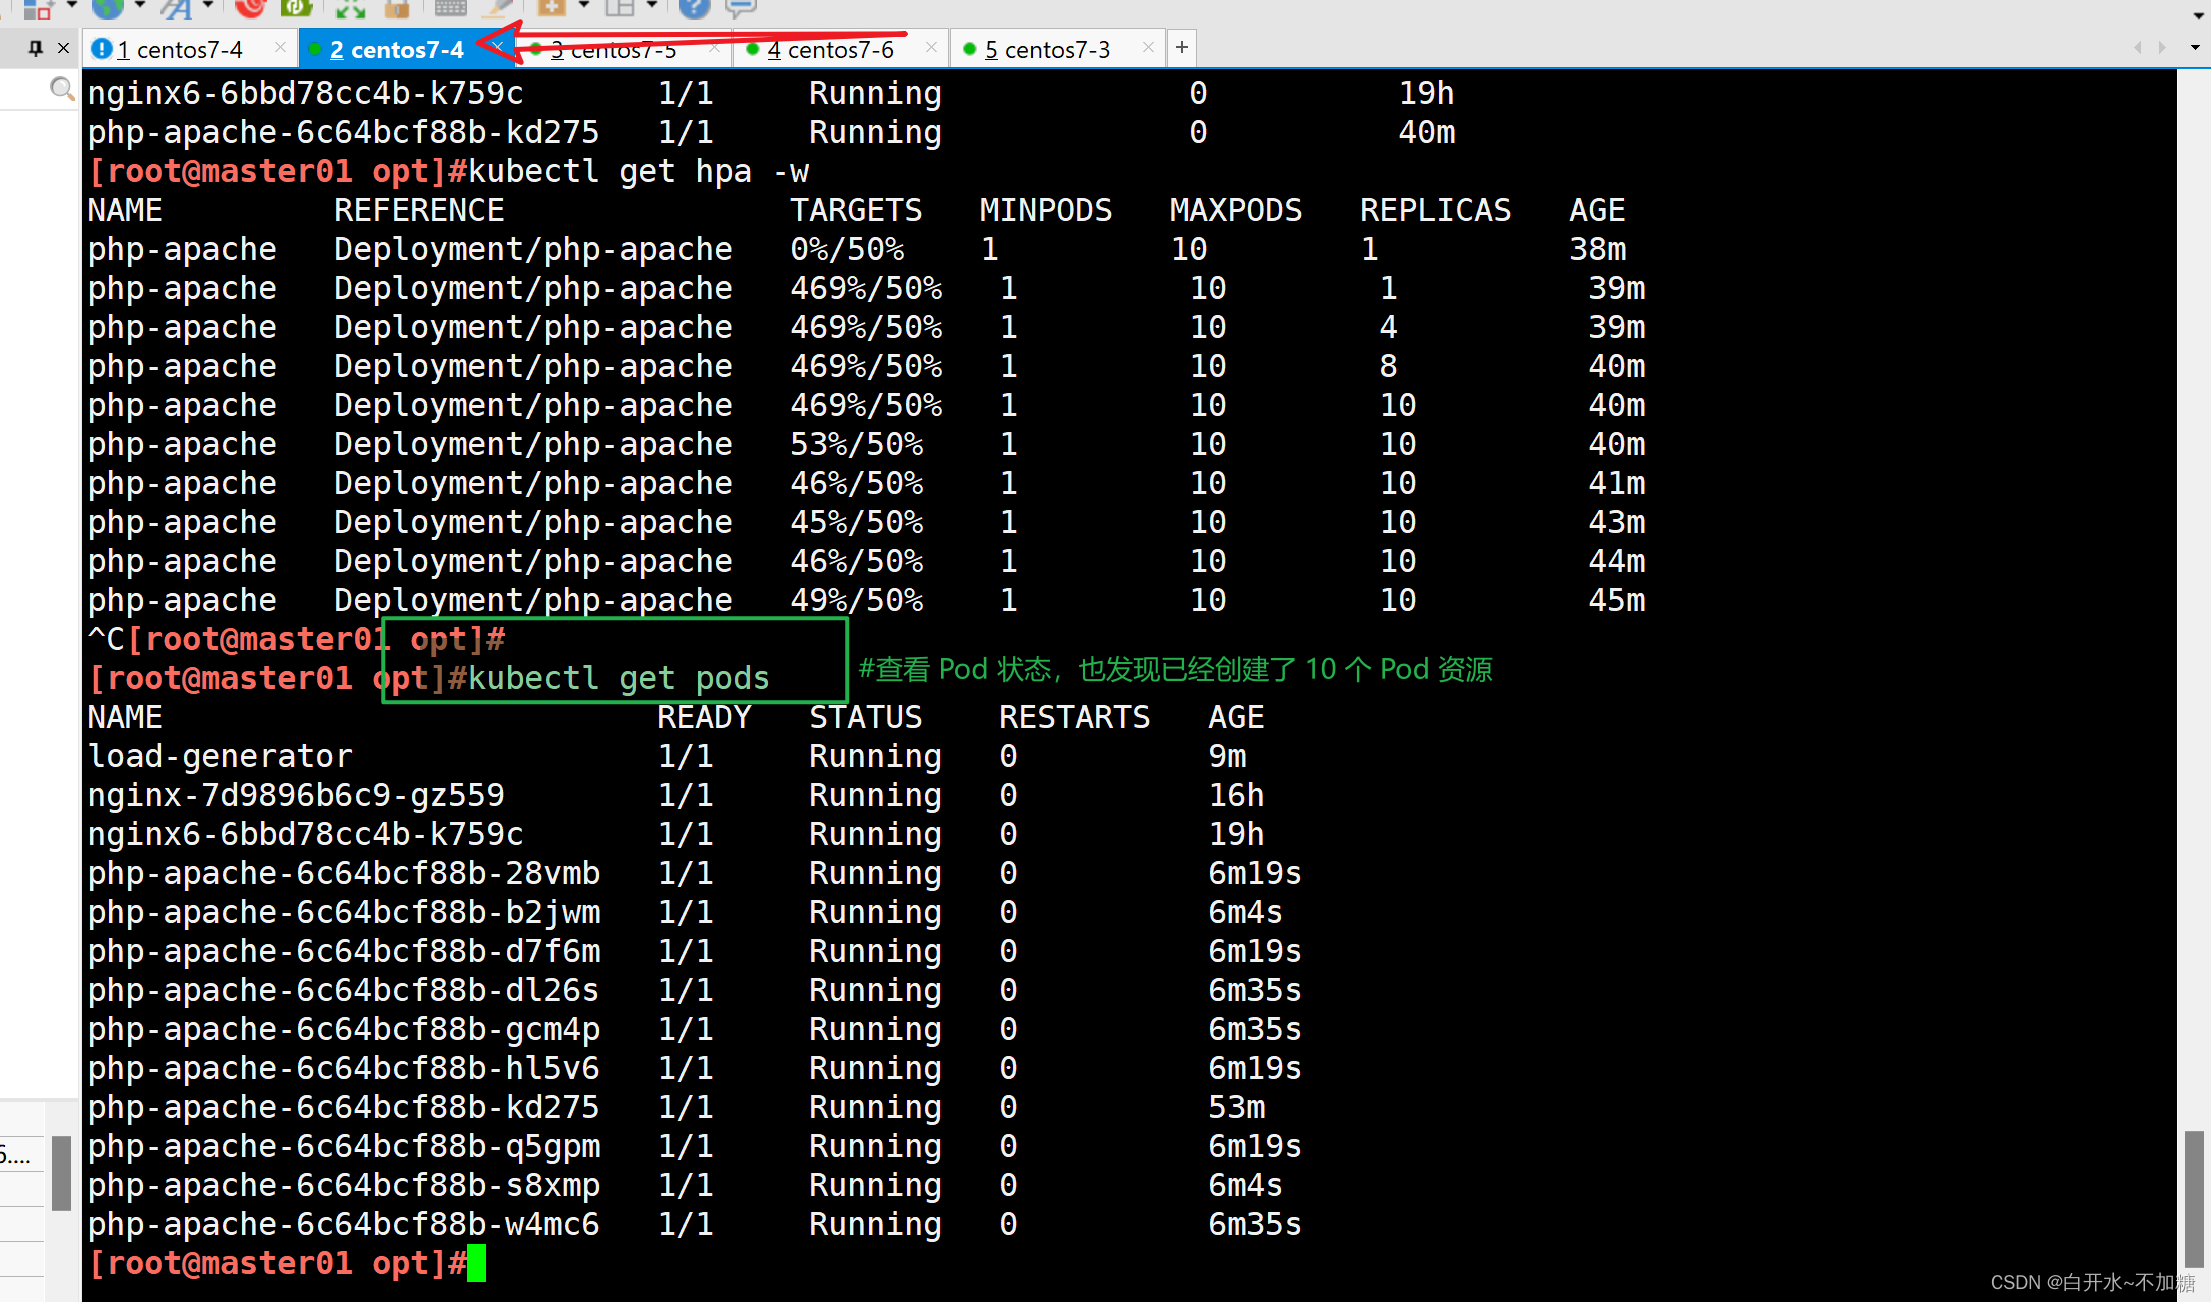This screenshot has height=1302, width=2211.
Task: Click the blue help question-mark icon
Action: point(693,8)
